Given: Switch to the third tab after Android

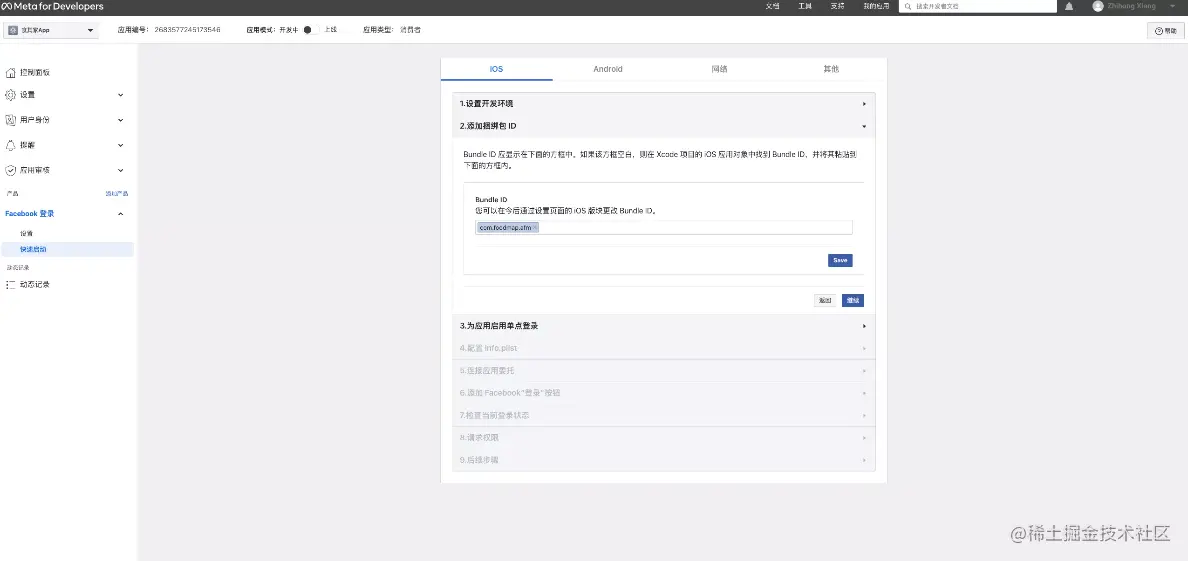Looking at the screenshot, I should 719,69.
